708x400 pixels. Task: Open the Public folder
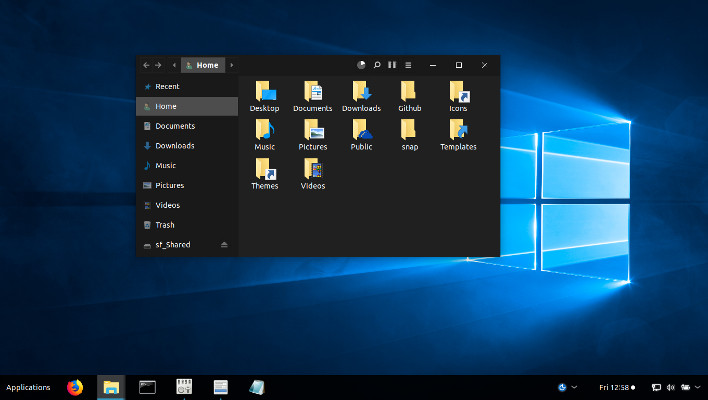click(361, 135)
